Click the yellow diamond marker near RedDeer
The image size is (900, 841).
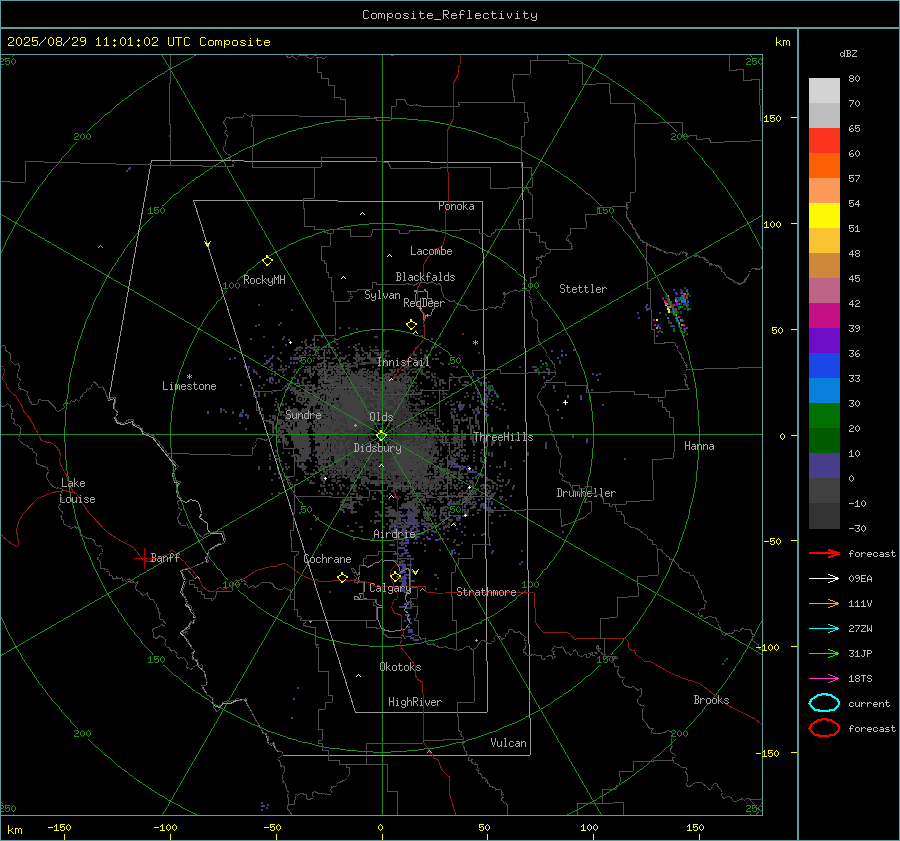[x=411, y=325]
